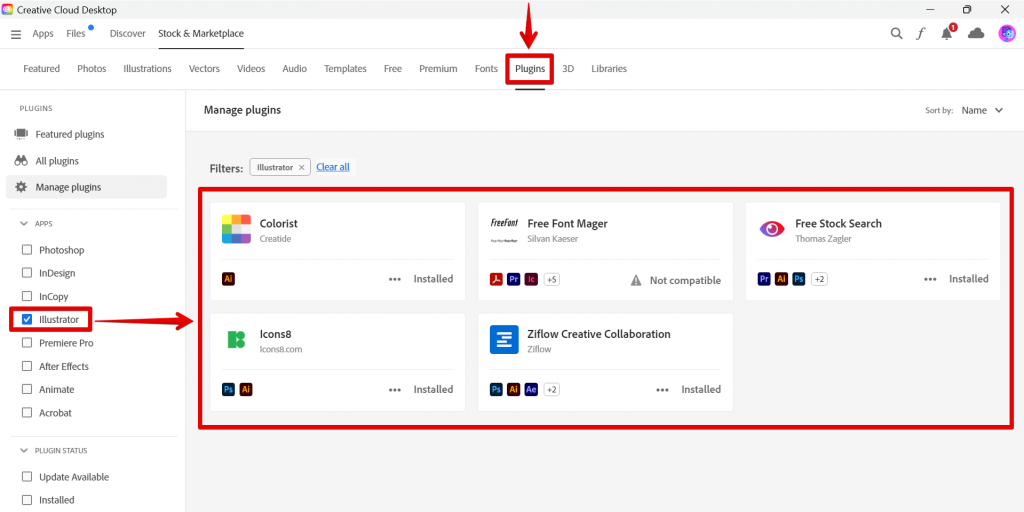Image resolution: width=1024 pixels, height=512 pixels.
Task: Open the search magnifier icon in header
Action: [x=896, y=33]
